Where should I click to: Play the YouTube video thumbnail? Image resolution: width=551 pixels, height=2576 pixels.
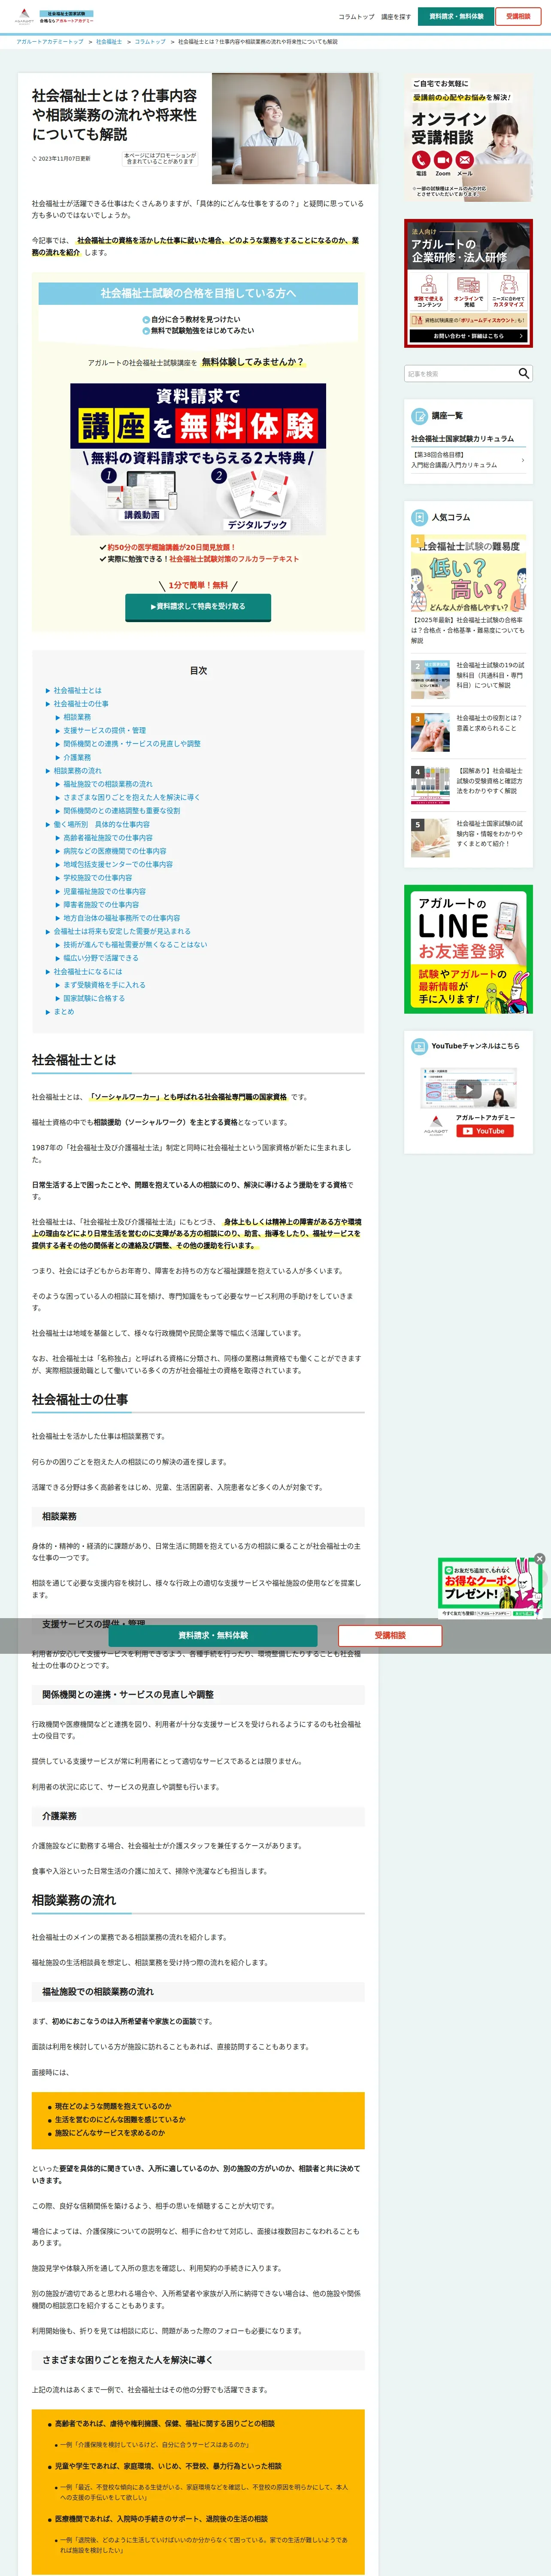[x=468, y=1089]
